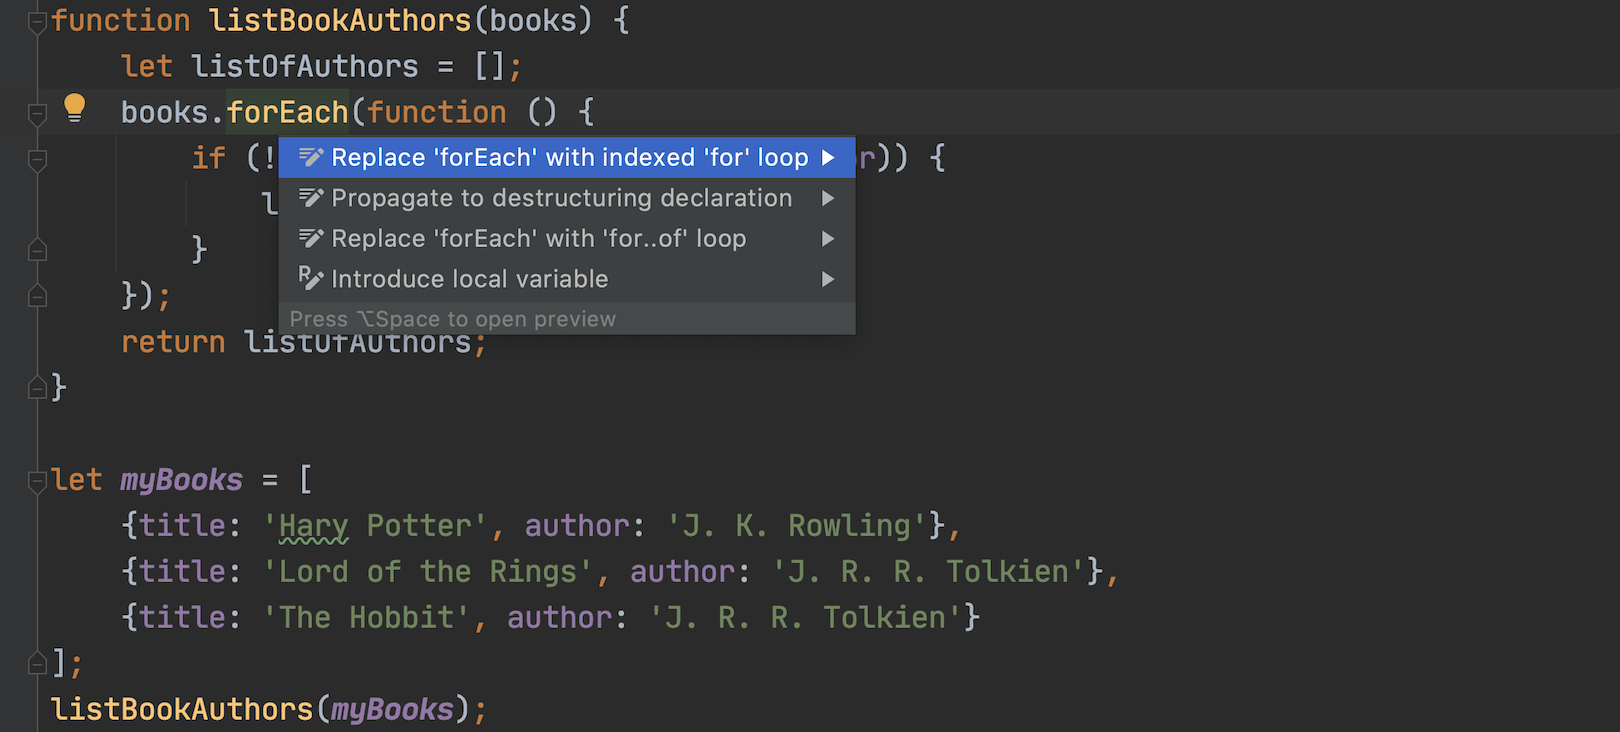Click the pencil icon beside 'for..of' loop action
This screenshot has width=1620, height=732.
point(311,239)
